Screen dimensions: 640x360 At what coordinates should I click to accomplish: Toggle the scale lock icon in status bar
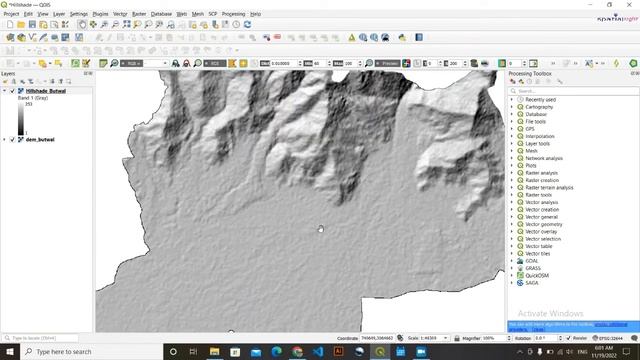(x=457, y=338)
